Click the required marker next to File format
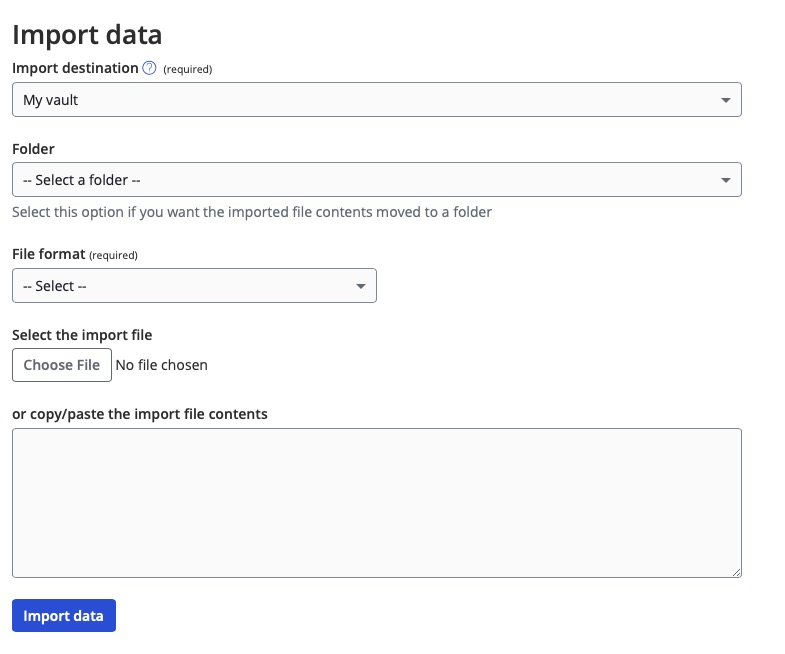 [x=113, y=255]
